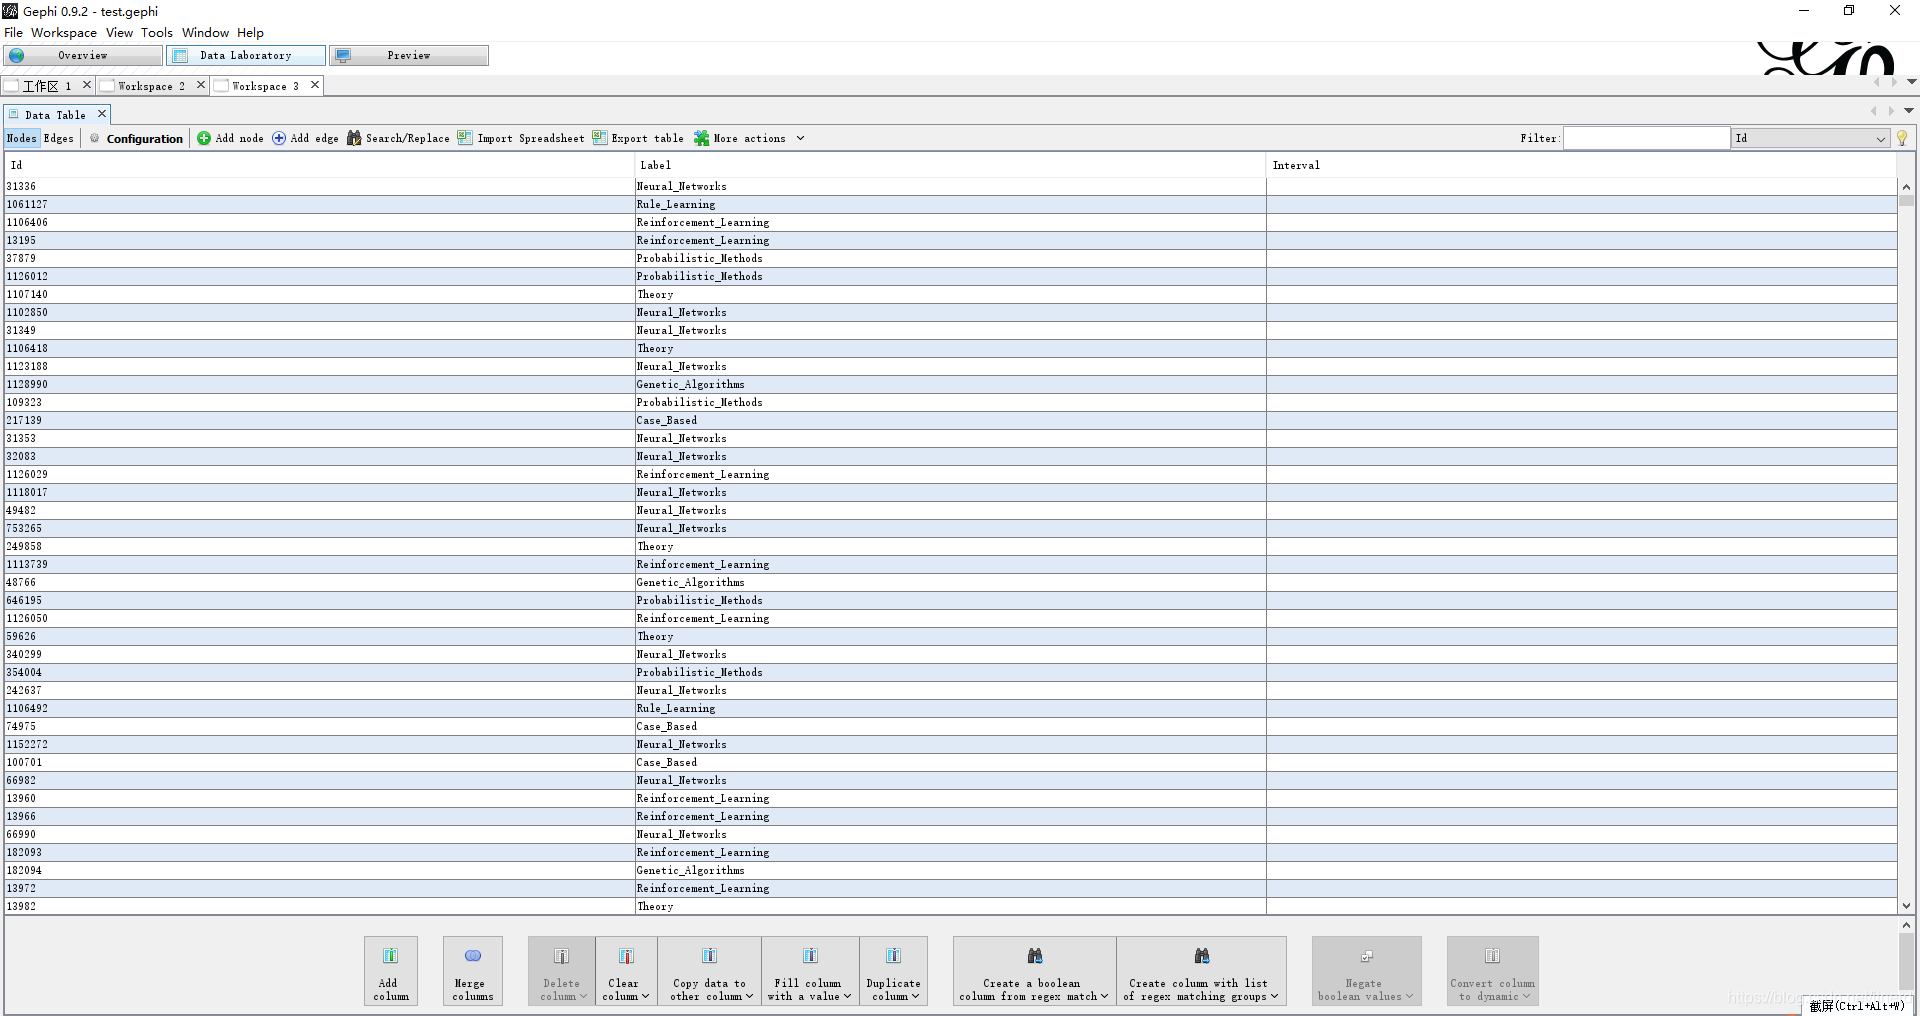This screenshot has height=1016, width=1921.
Task: Click the Merge columns icon
Action: [x=473, y=956]
